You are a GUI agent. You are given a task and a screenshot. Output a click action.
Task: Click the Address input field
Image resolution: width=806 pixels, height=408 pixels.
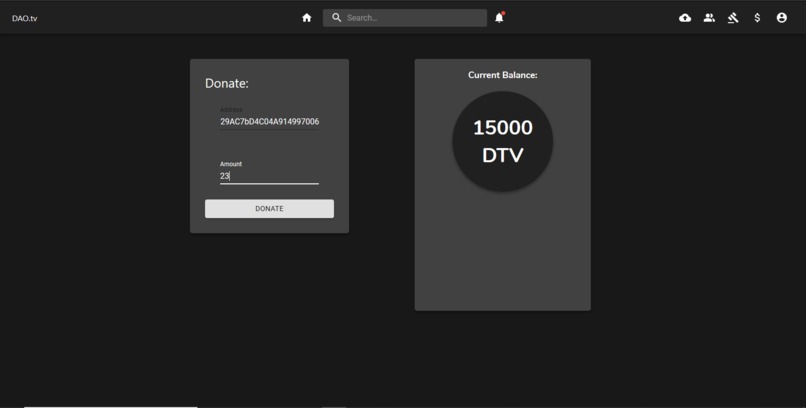click(269, 122)
